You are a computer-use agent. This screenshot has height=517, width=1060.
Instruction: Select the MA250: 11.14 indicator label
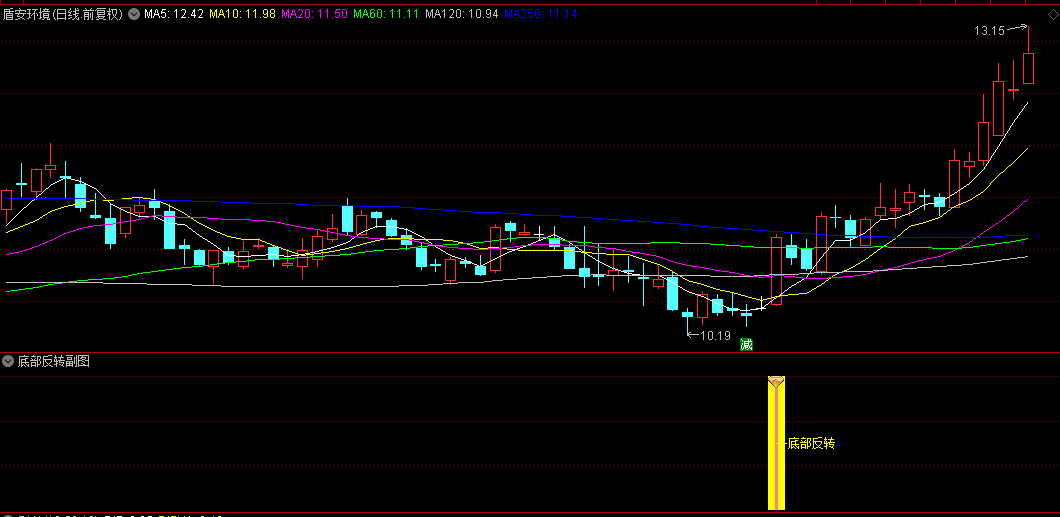[541, 14]
